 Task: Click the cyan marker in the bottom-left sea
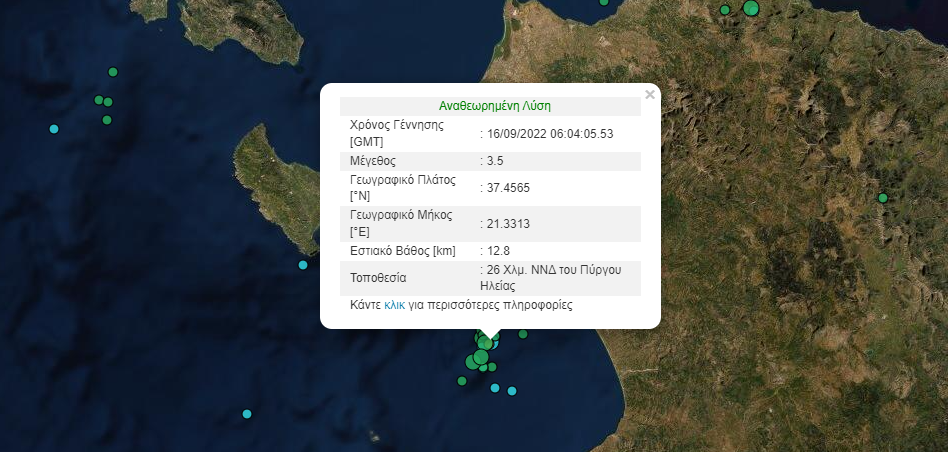click(x=247, y=414)
